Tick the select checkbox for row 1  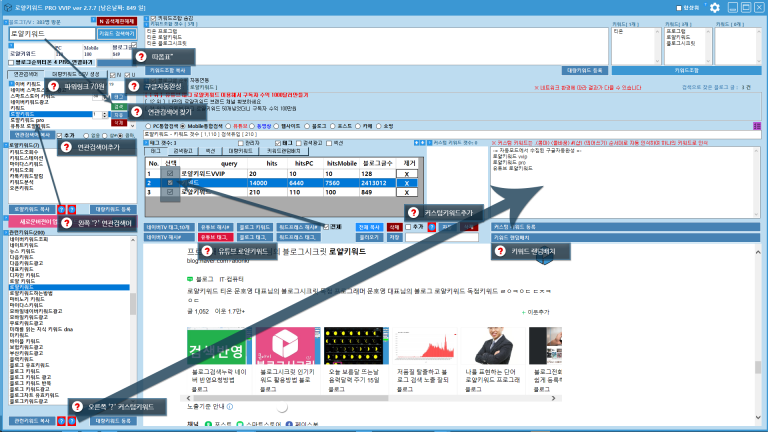tap(170, 173)
